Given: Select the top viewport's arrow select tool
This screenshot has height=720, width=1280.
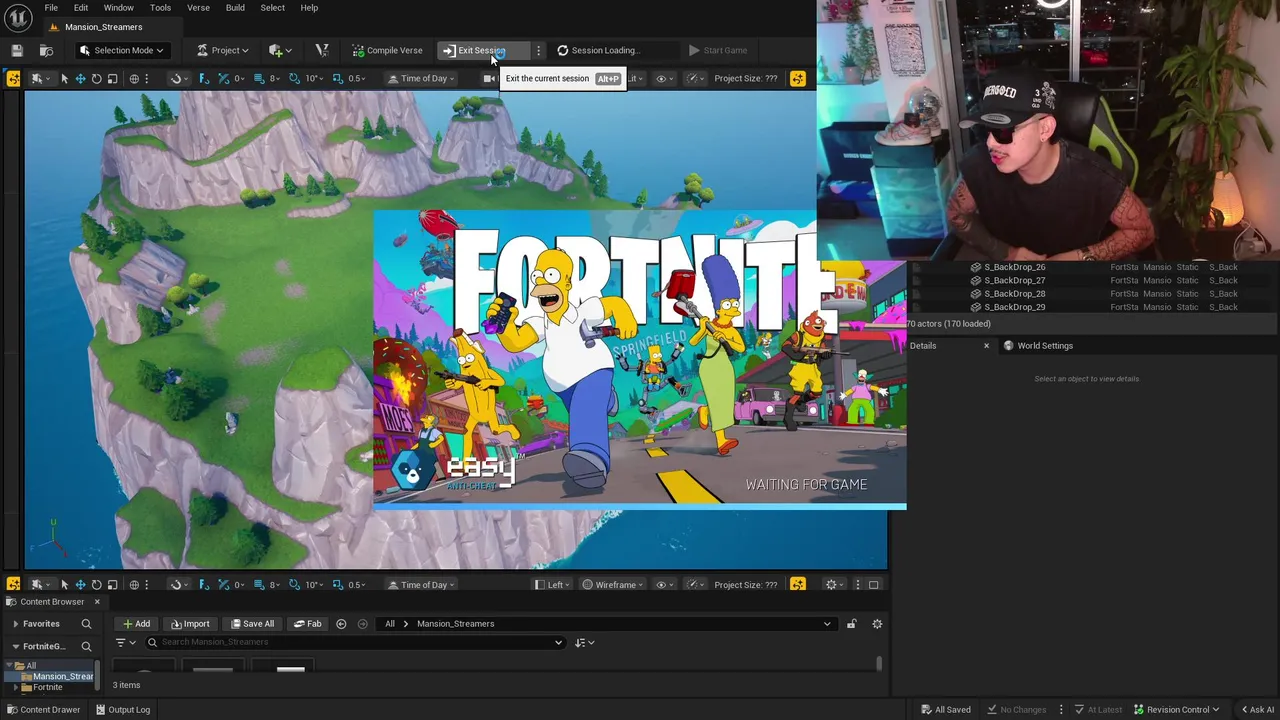Looking at the screenshot, I should pos(64,78).
